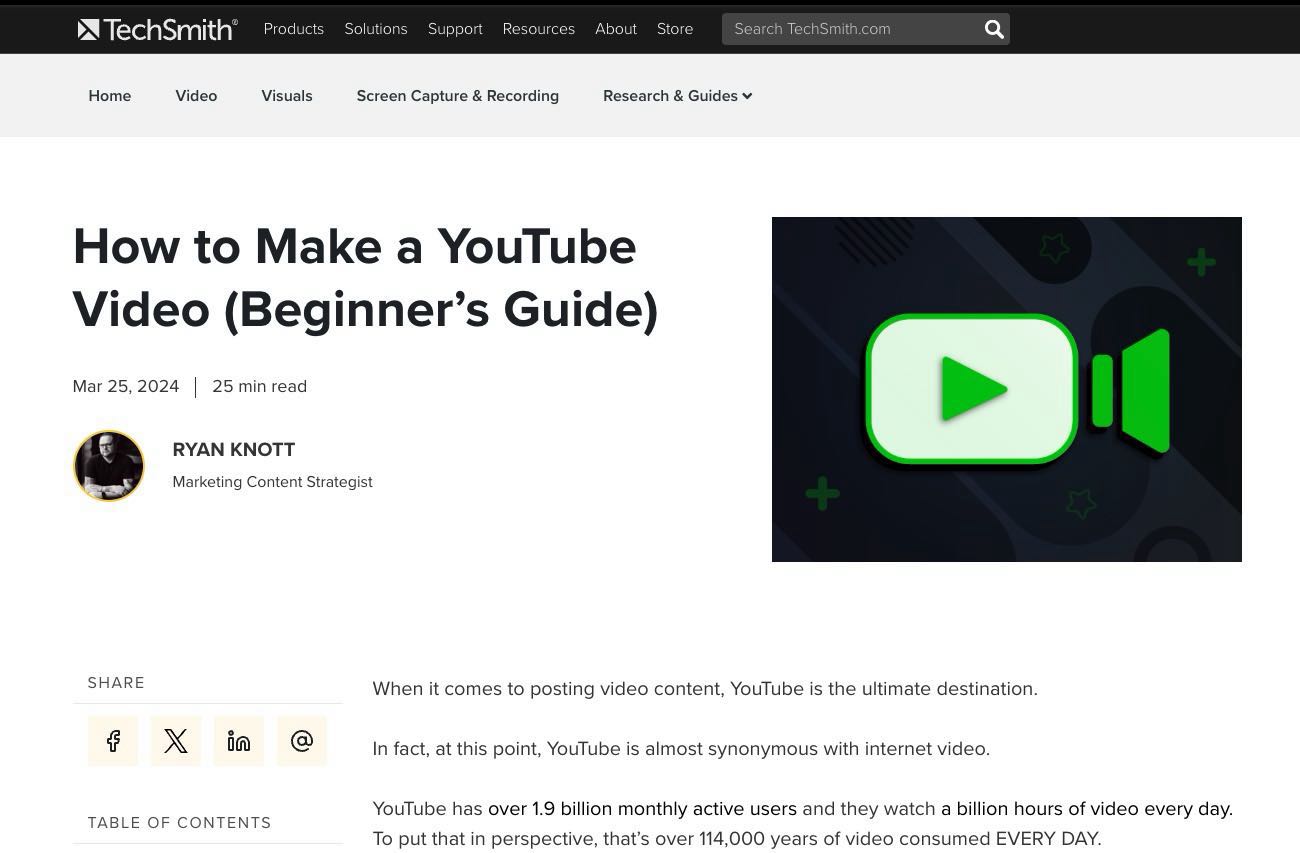Share article on X (Twitter)
Image resolution: width=1300 pixels, height=853 pixels.
click(x=176, y=741)
